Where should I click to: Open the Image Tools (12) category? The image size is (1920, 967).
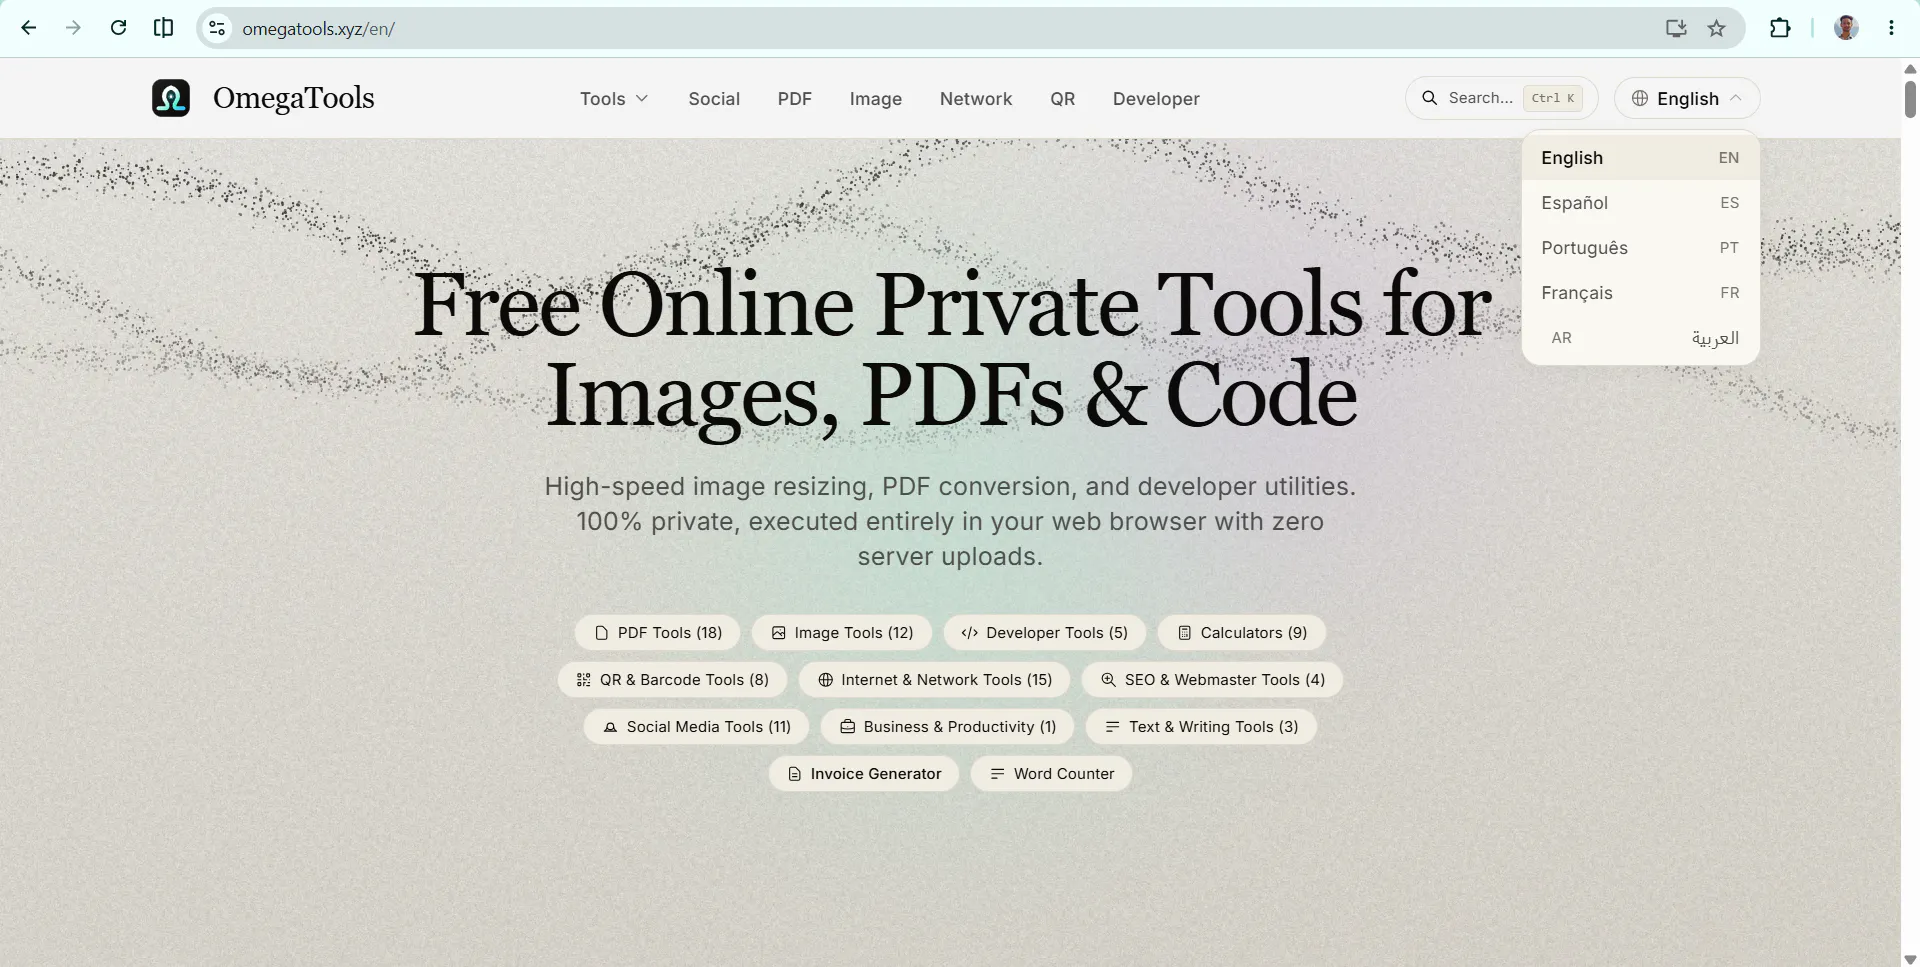pos(842,633)
